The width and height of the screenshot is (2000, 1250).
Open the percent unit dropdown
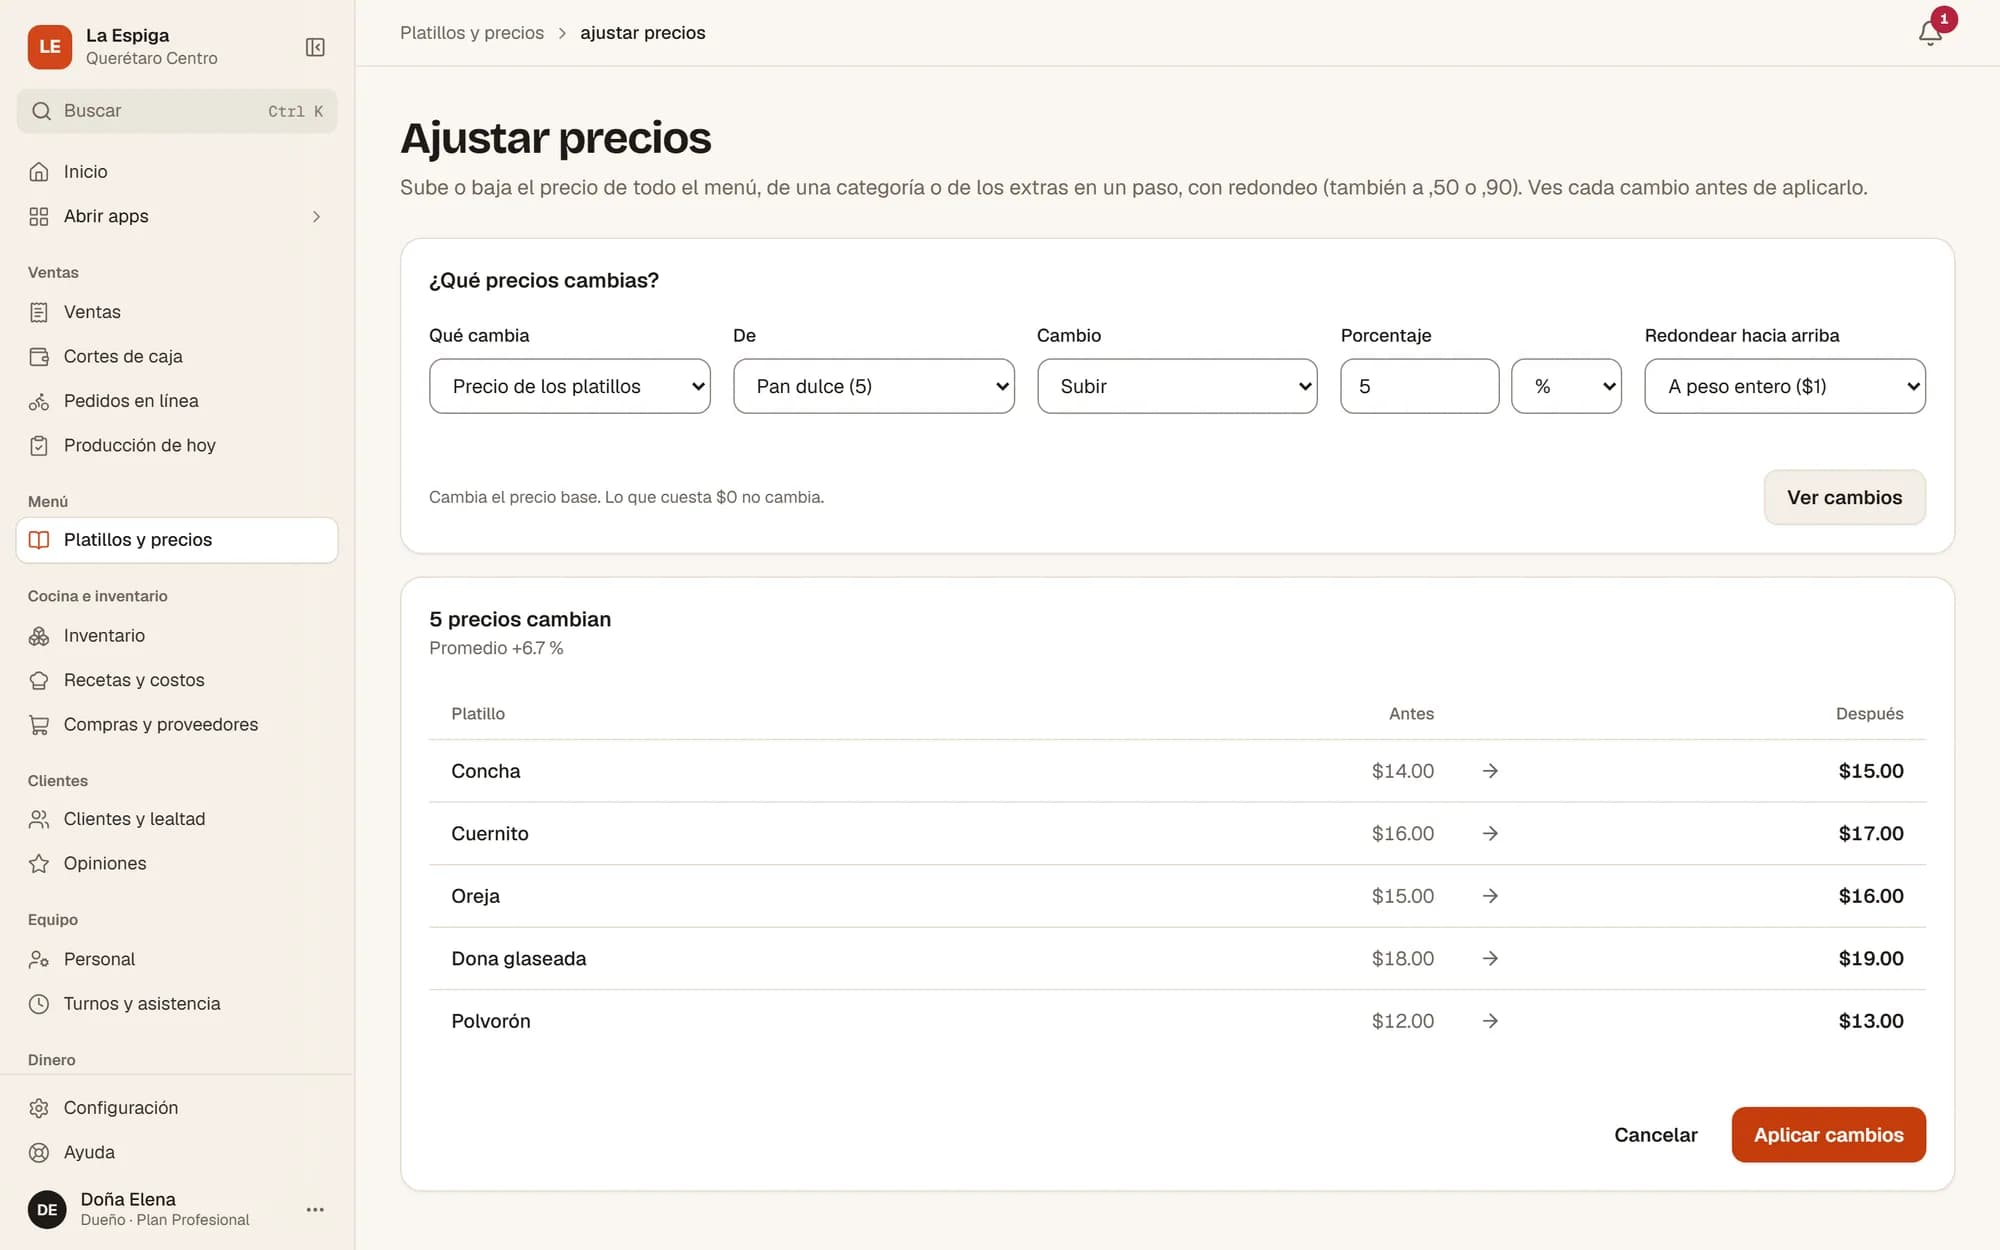coord(1566,386)
